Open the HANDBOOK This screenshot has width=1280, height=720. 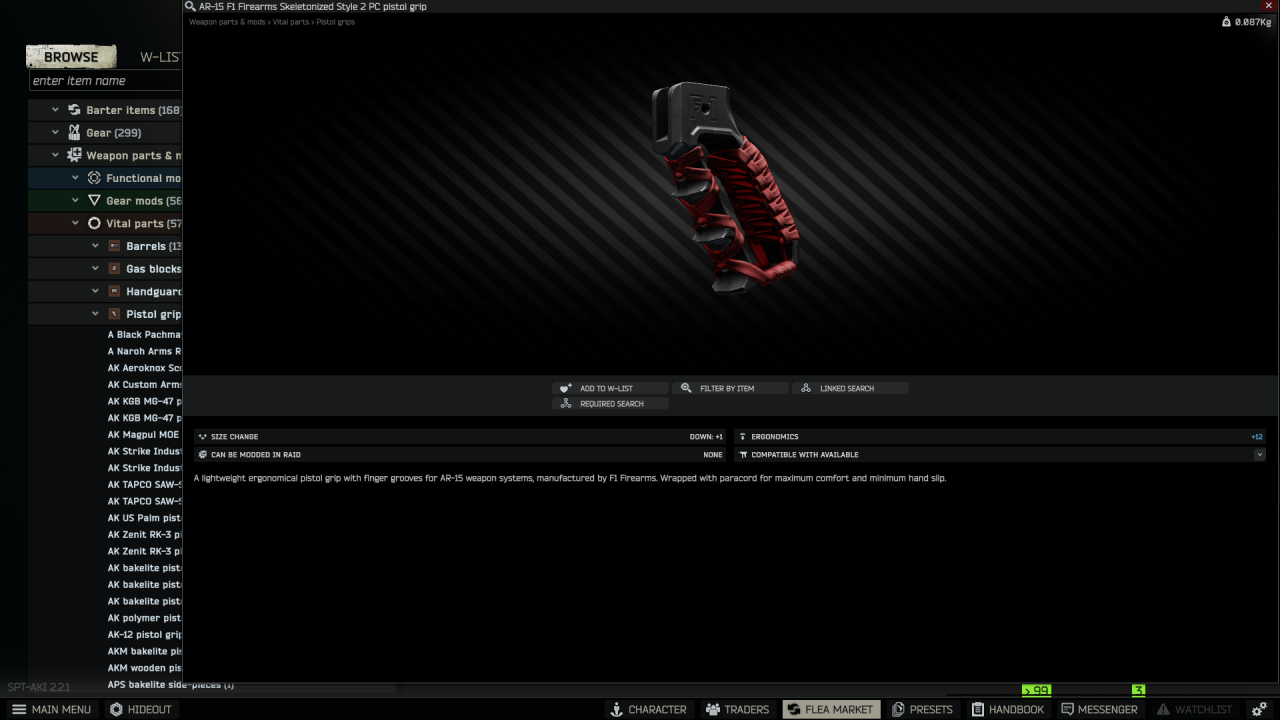(1007, 709)
